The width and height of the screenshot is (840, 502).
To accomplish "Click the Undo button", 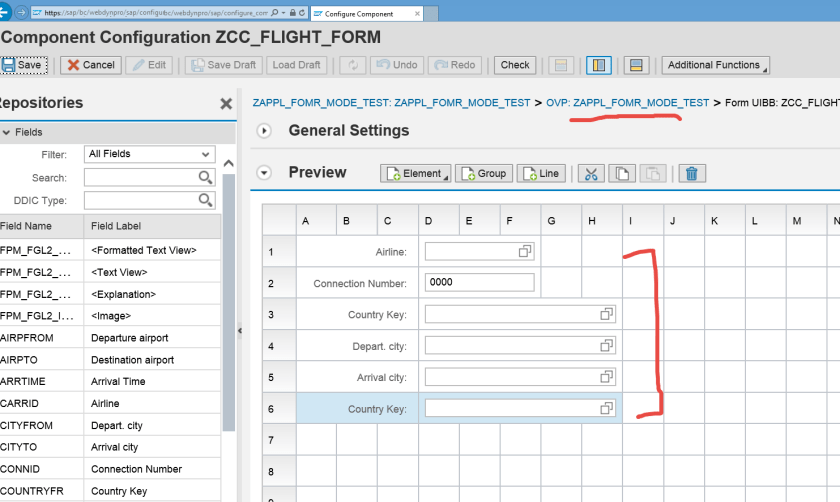I will (397, 65).
